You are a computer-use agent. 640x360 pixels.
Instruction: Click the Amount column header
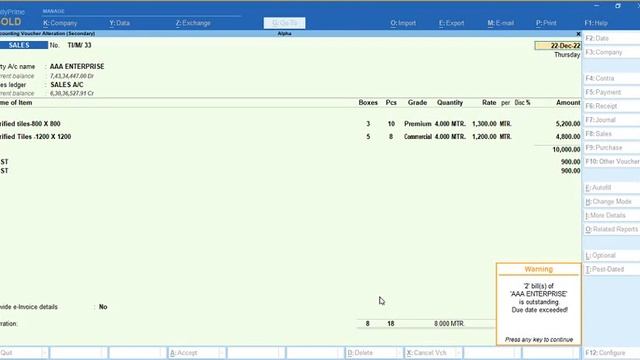pos(568,103)
